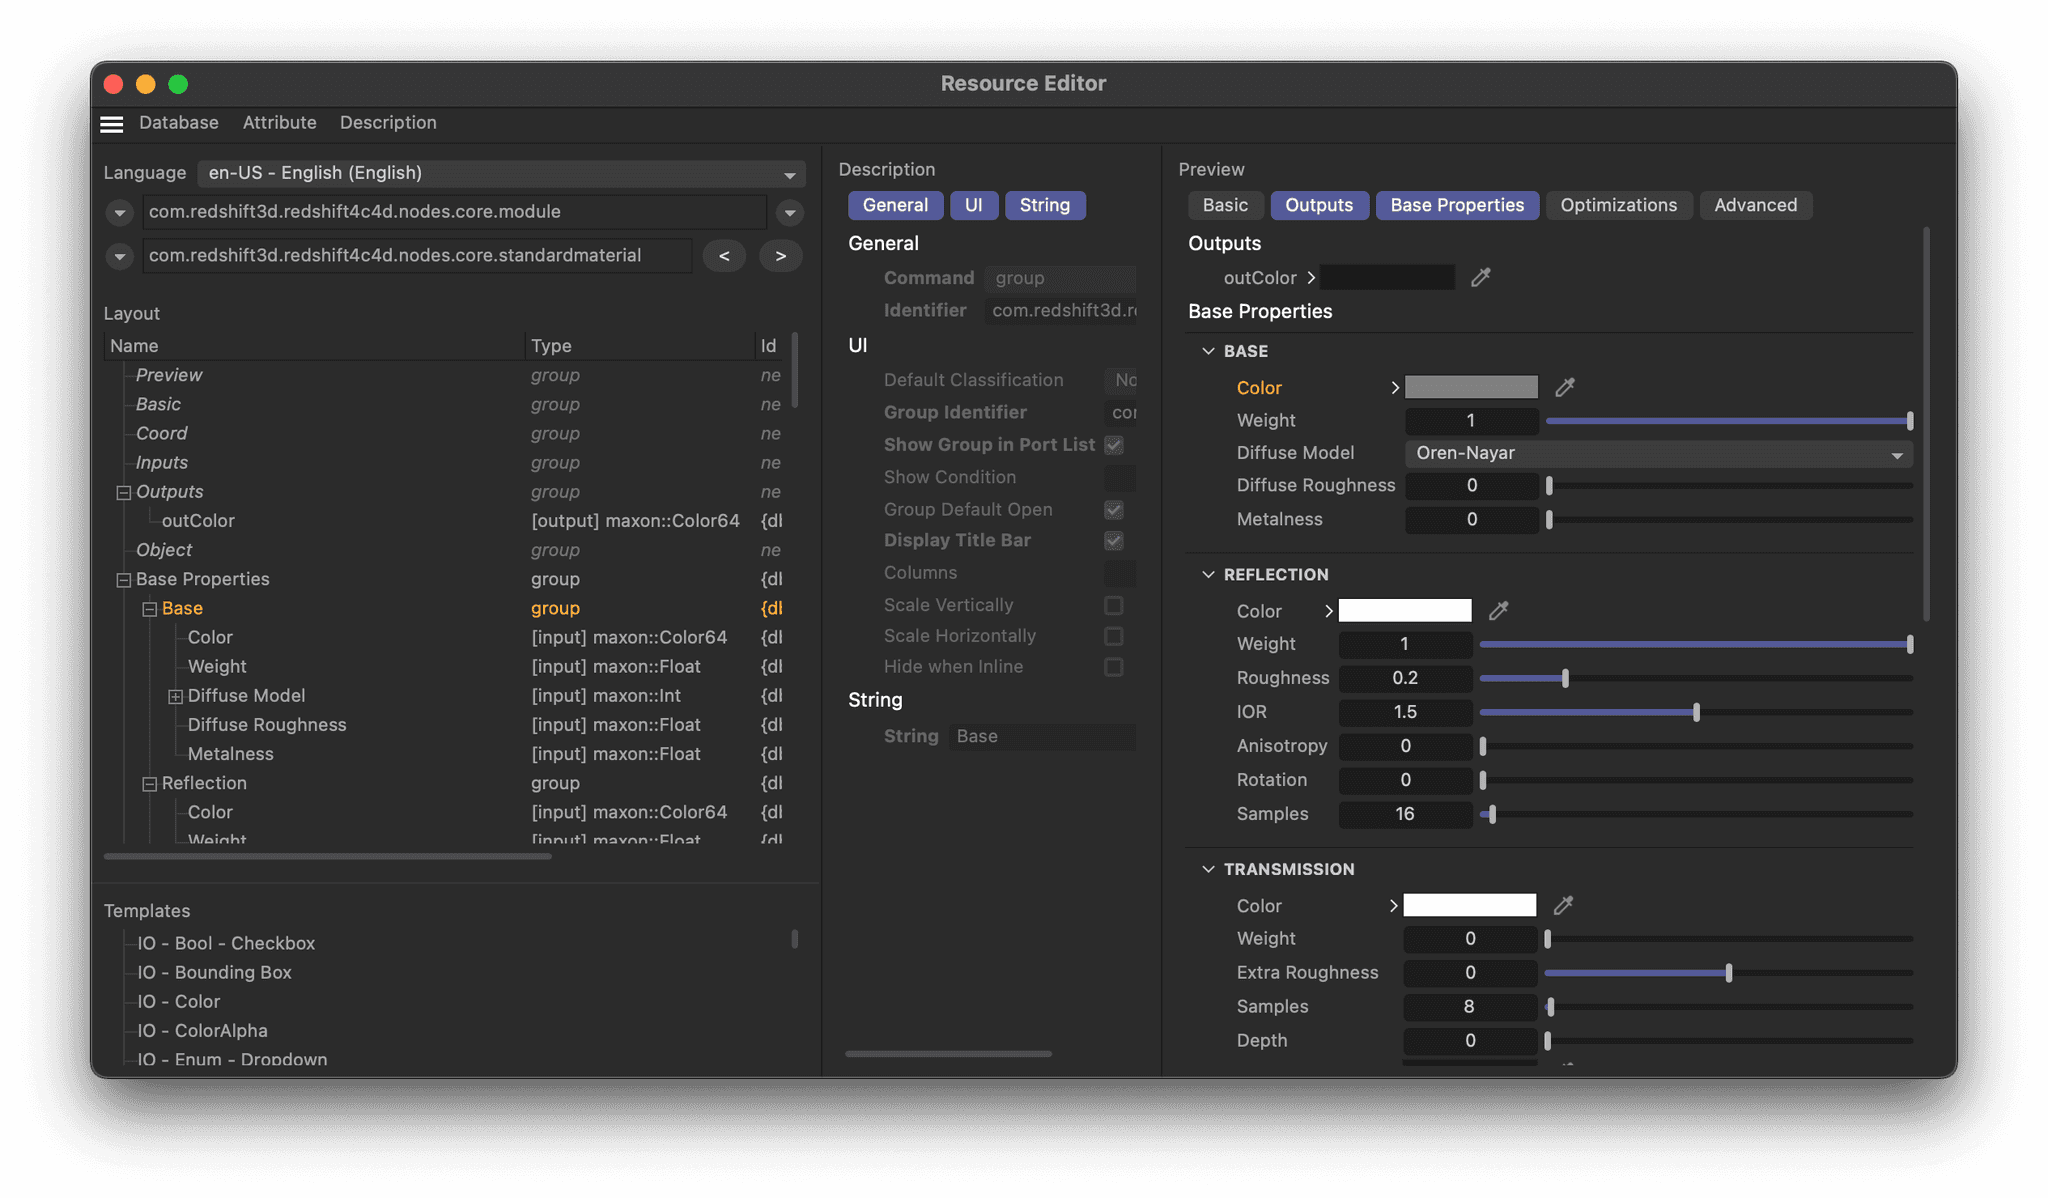Collapse the BASE section
Image resolution: width=2048 pixels, height=1198 pixels.
coord(1208,351)
